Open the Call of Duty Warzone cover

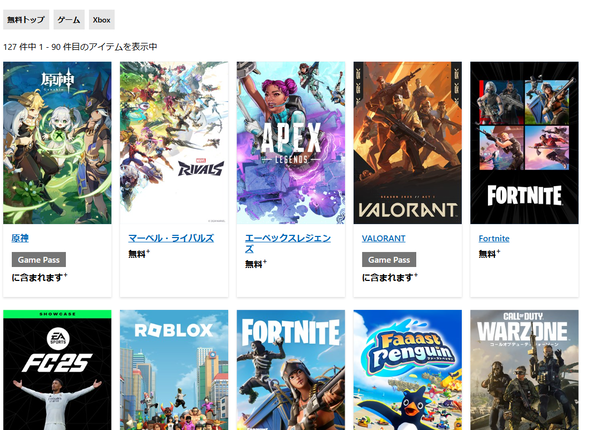pyautogui.click(x=524, y=370)
